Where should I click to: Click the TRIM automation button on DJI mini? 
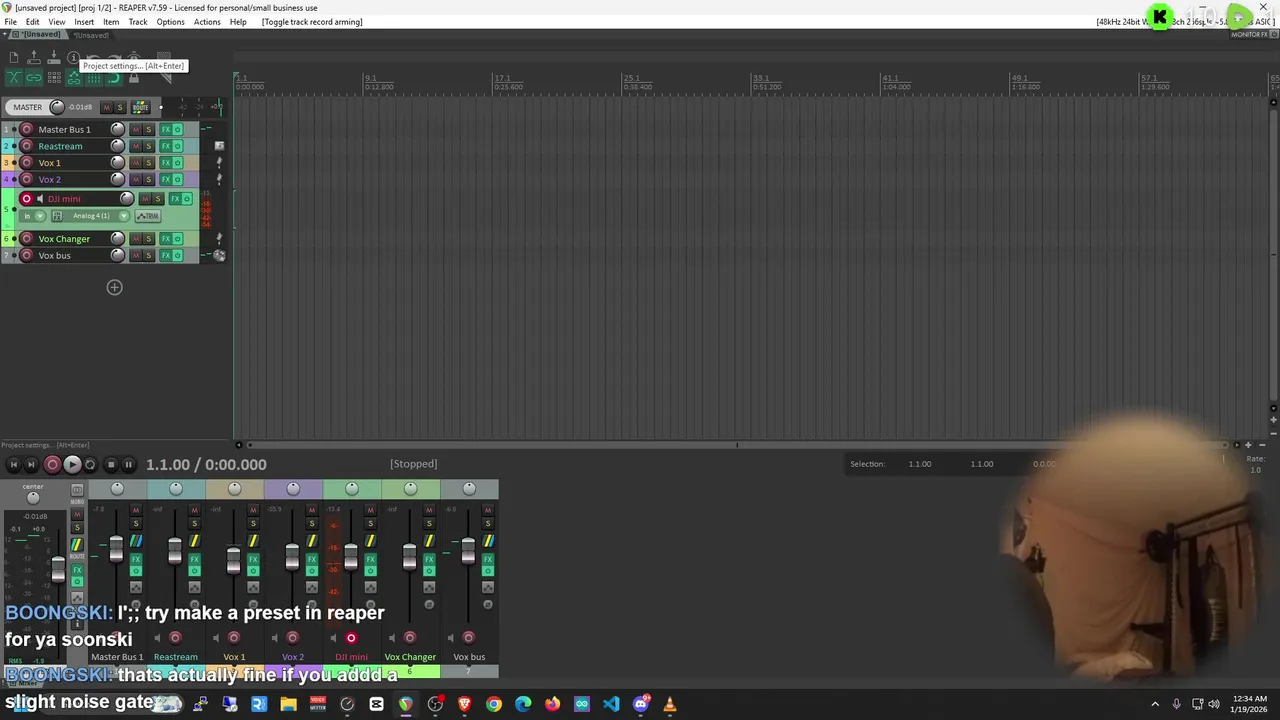point(148,216)
